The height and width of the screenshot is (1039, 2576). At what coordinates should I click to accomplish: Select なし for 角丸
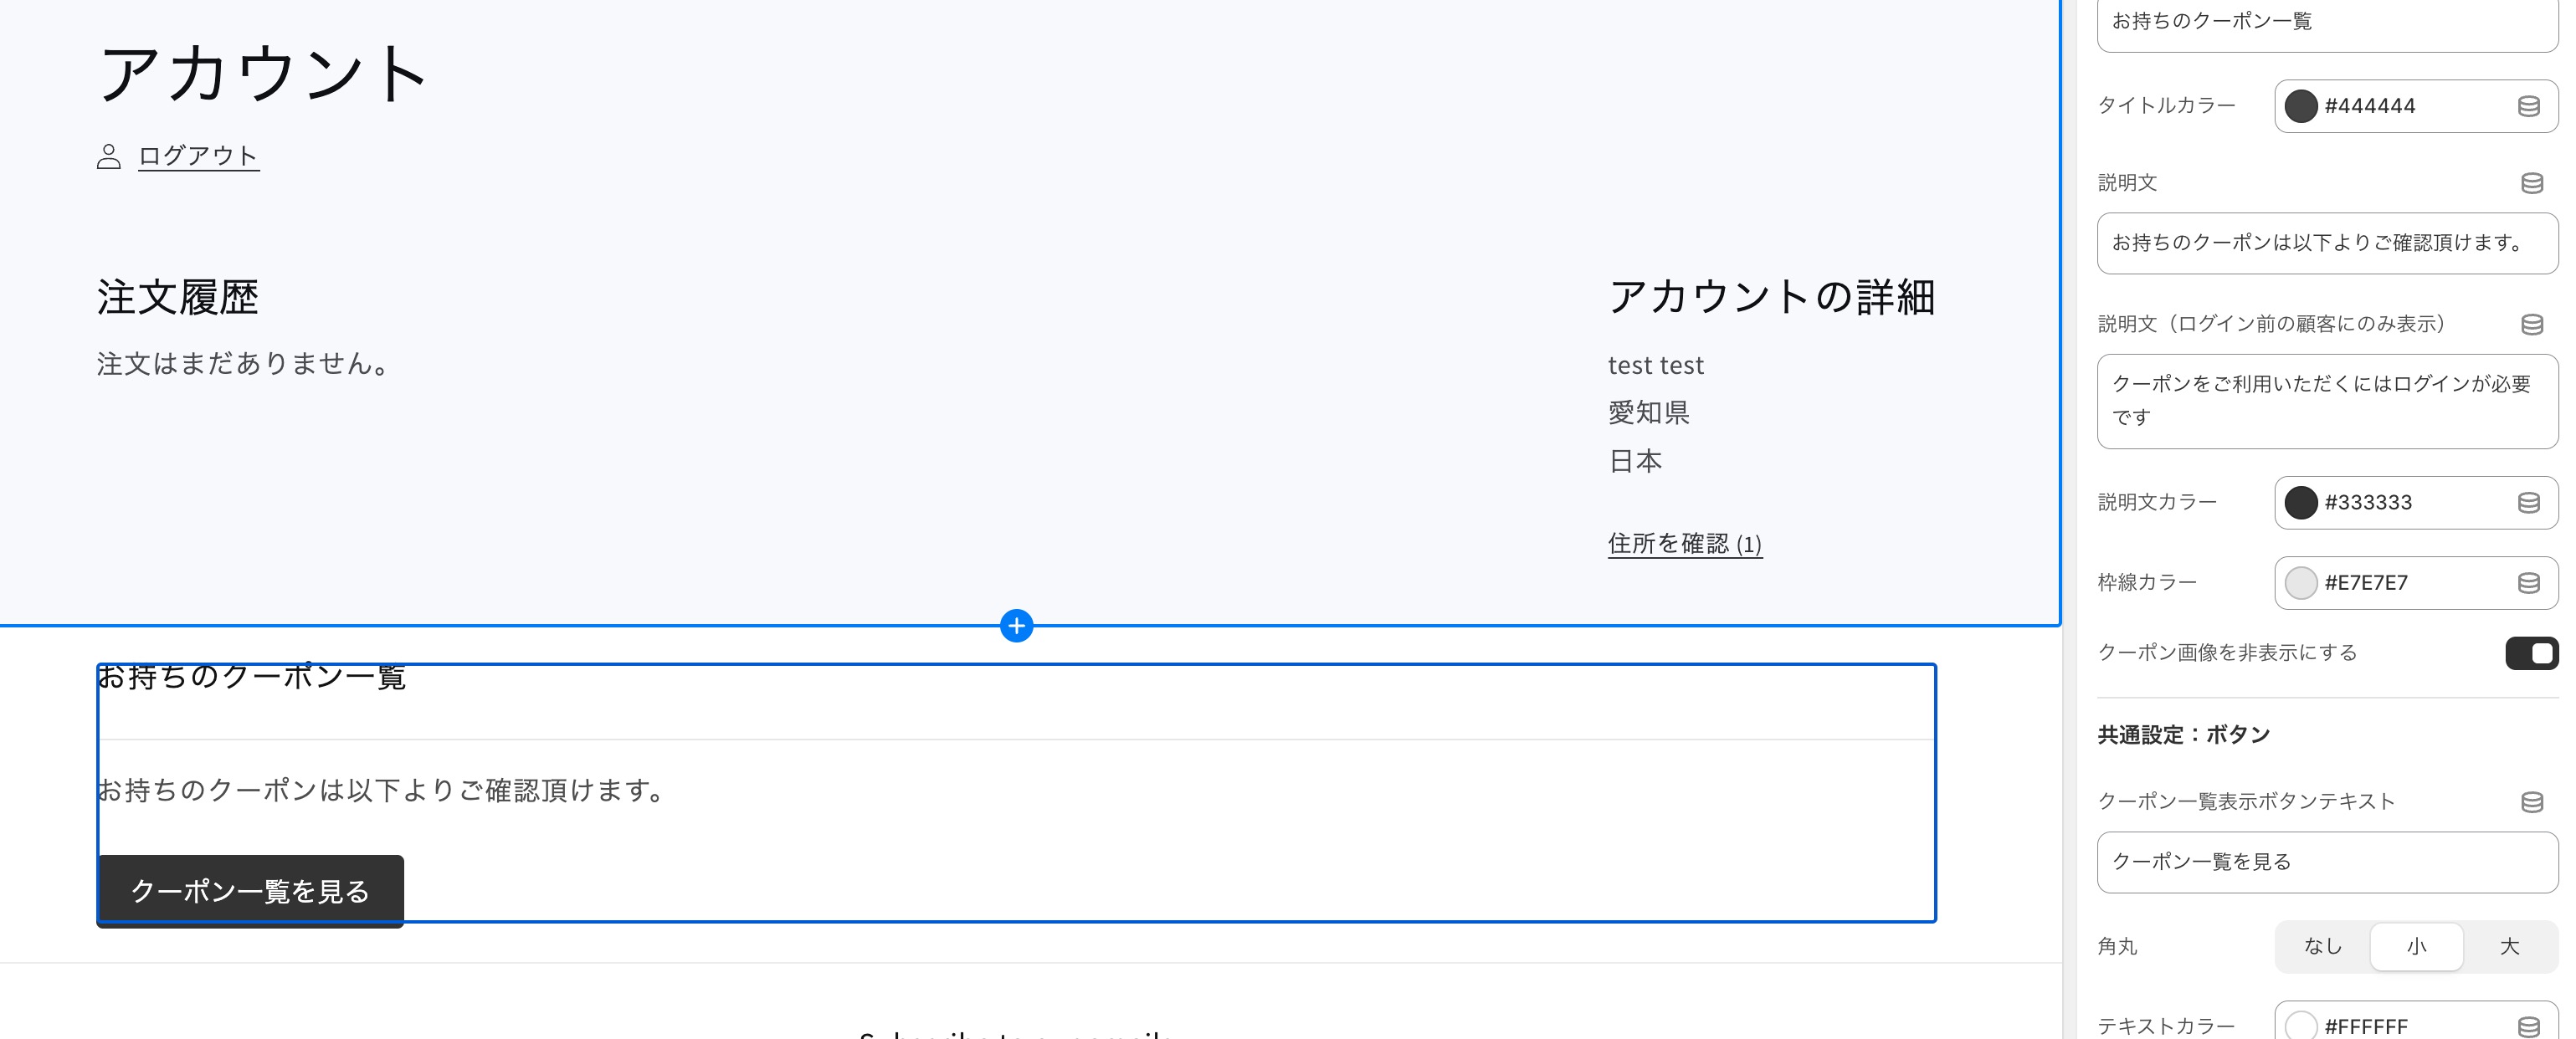(x=2322, y=946)
